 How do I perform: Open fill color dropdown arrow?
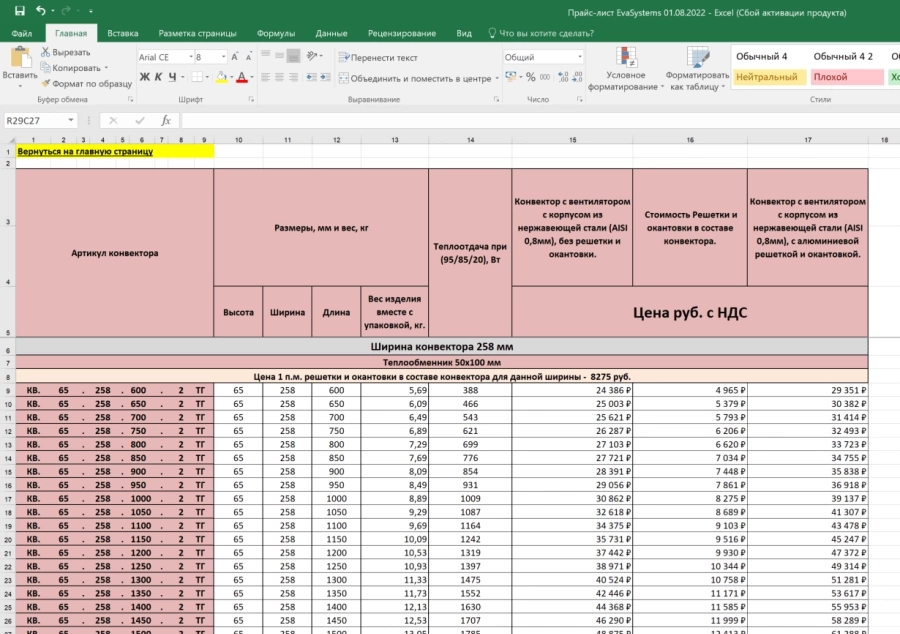[231, 77]
